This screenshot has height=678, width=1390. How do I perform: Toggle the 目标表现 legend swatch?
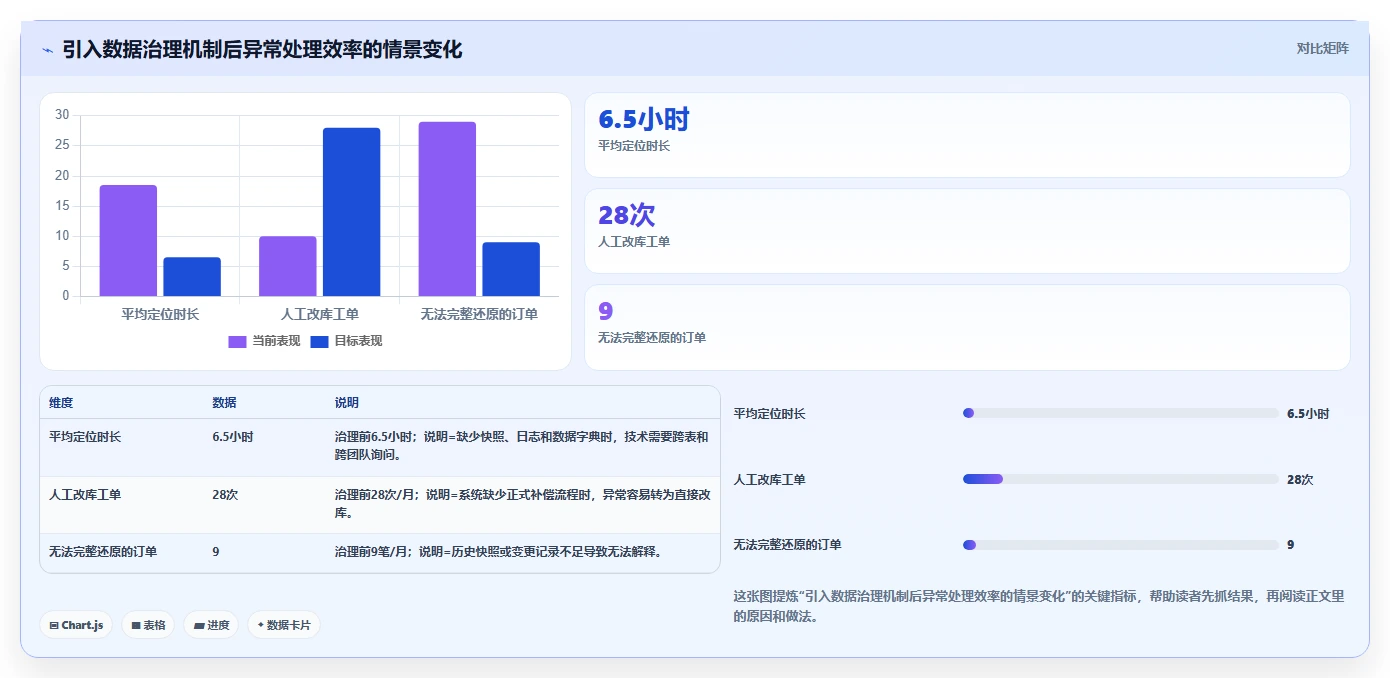(319, 341)
